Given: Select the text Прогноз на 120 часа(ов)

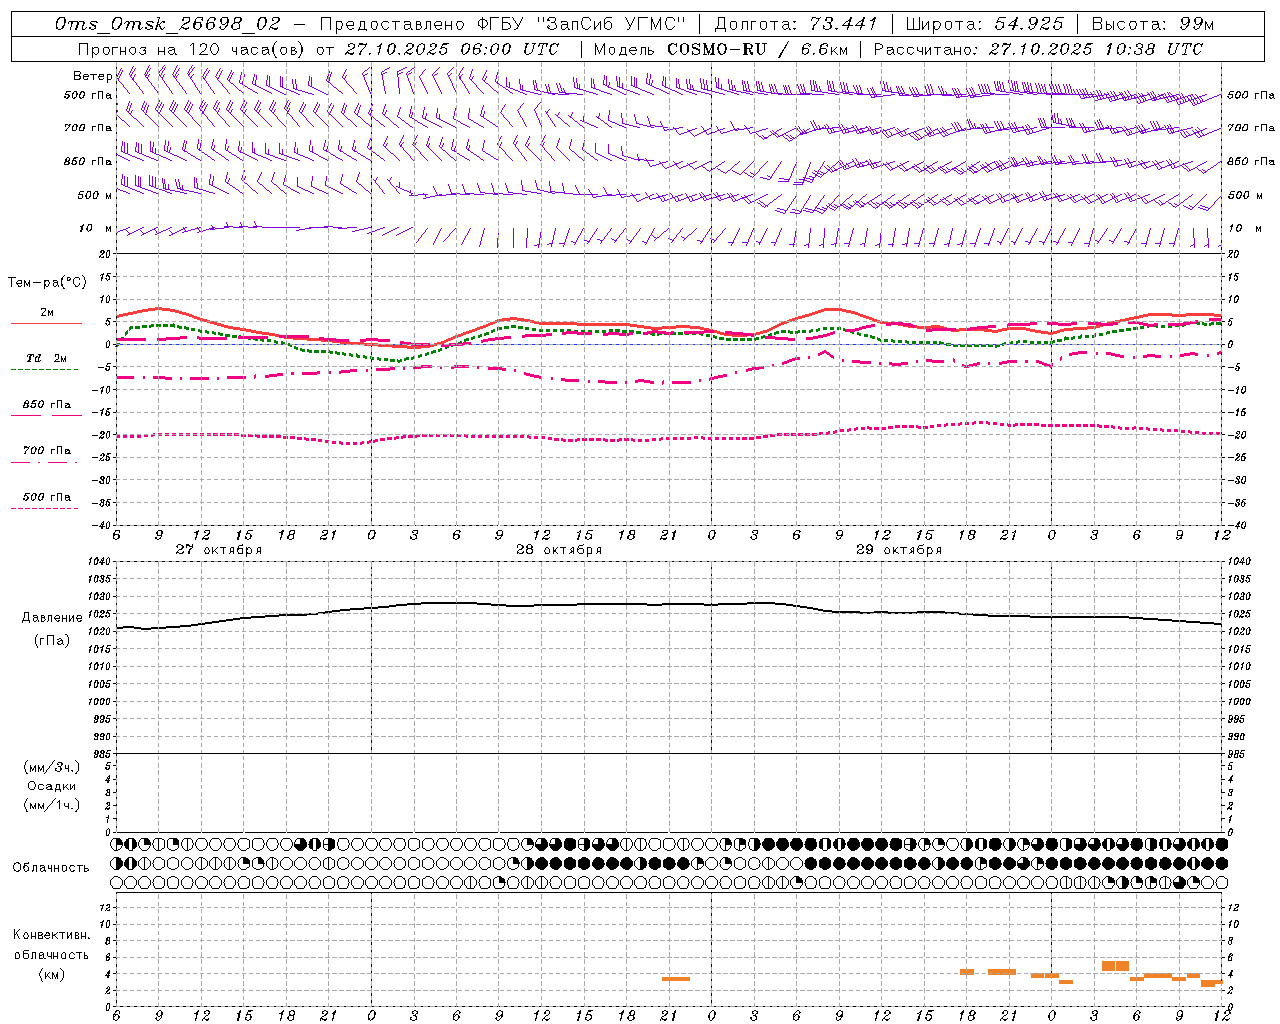Looking at the screenshot, I should (x=193, y=49).
